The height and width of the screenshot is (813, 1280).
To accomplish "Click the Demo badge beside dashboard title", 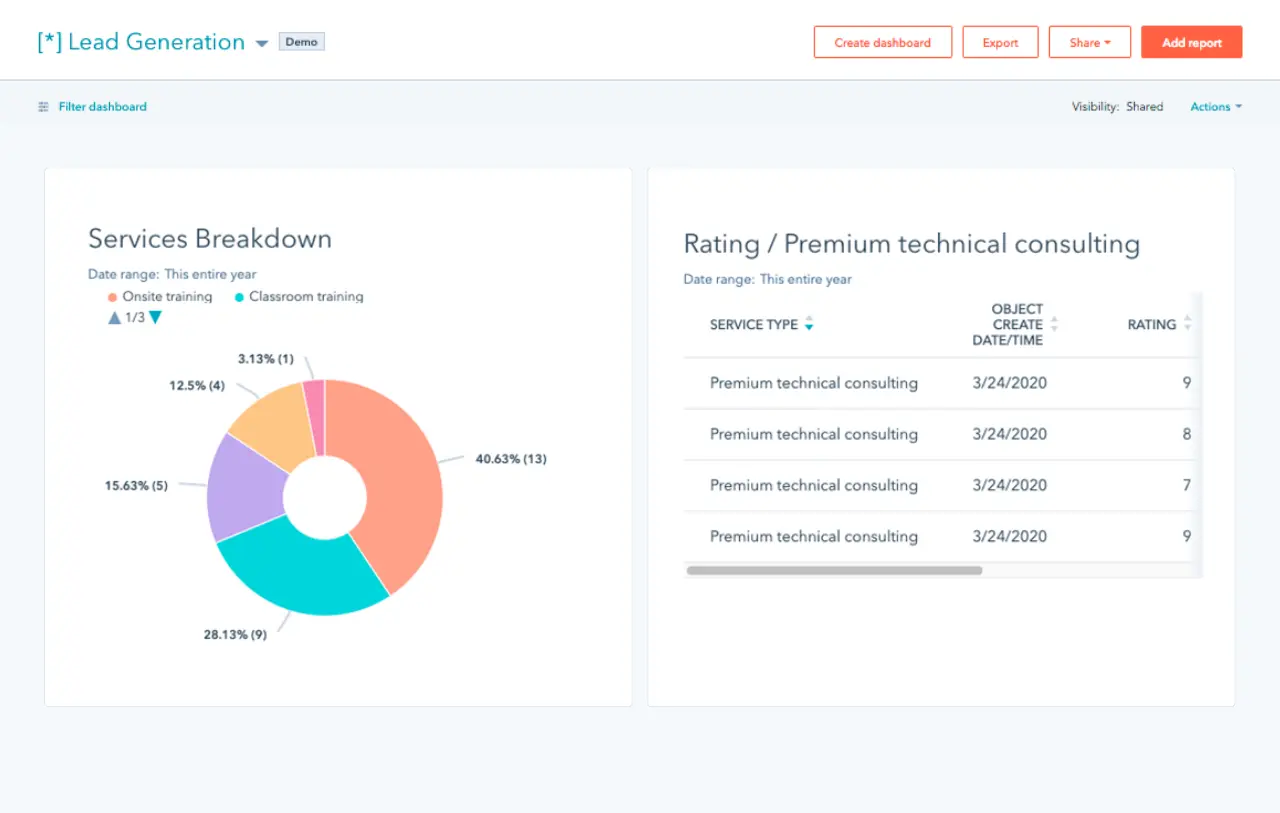I will click(x=301, y=42).
